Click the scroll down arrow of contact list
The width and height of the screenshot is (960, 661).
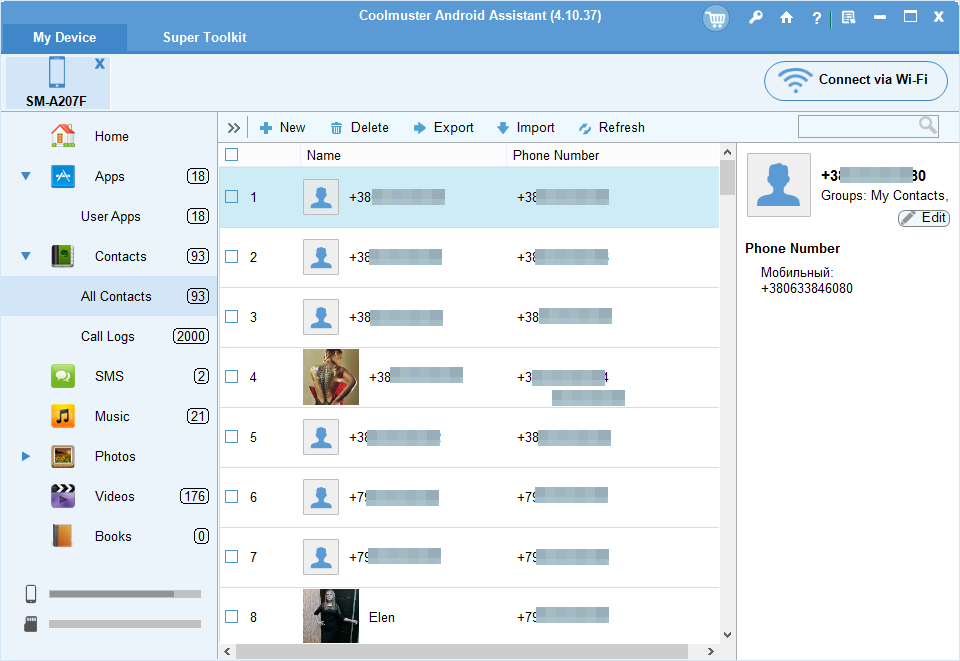(727, 635)
